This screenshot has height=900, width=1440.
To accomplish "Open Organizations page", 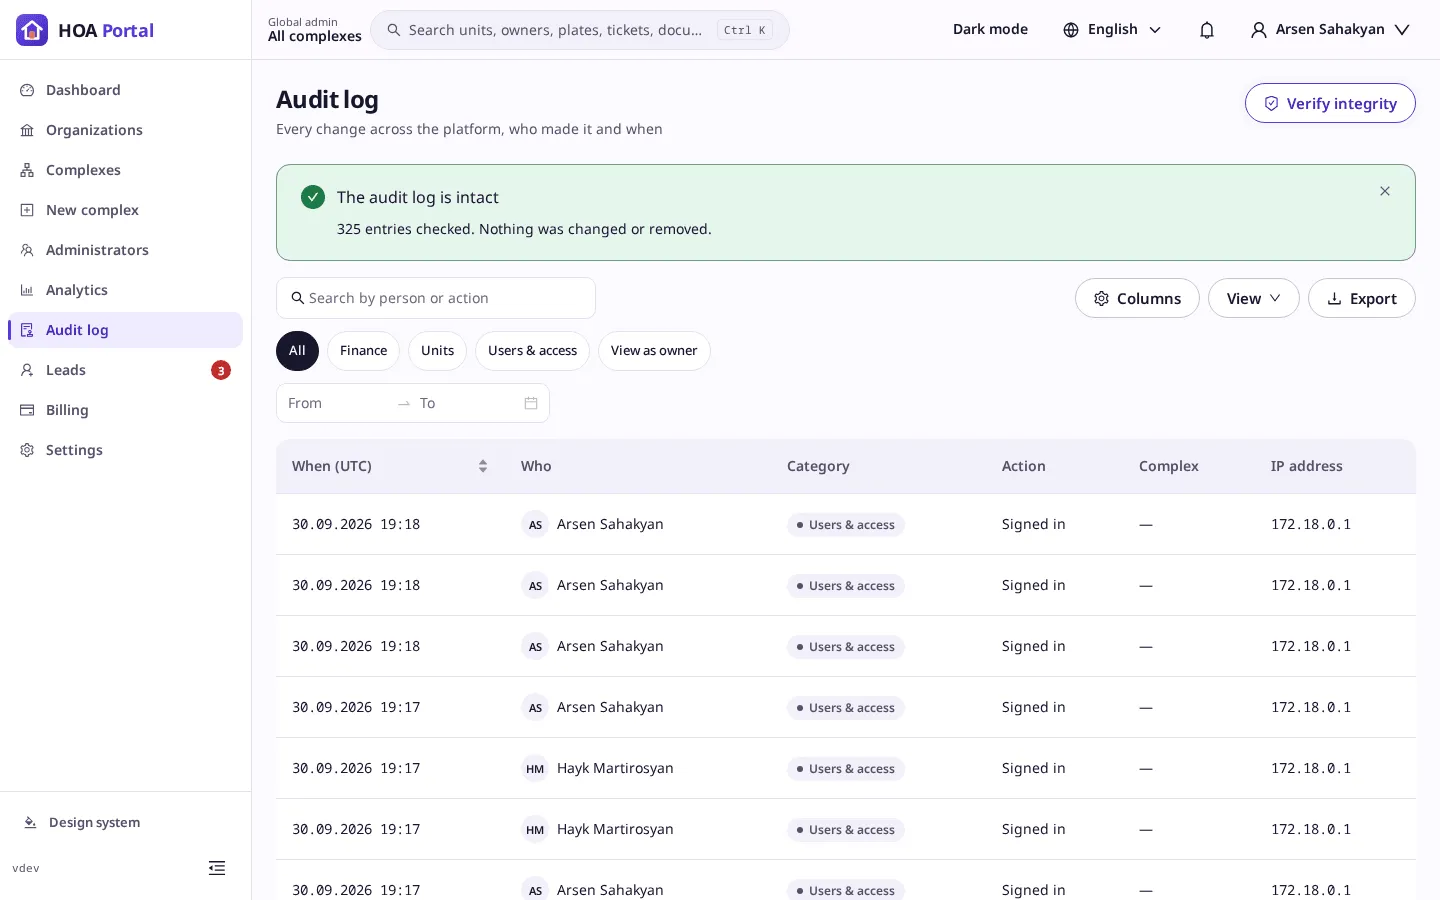I will tap(125, 130).
